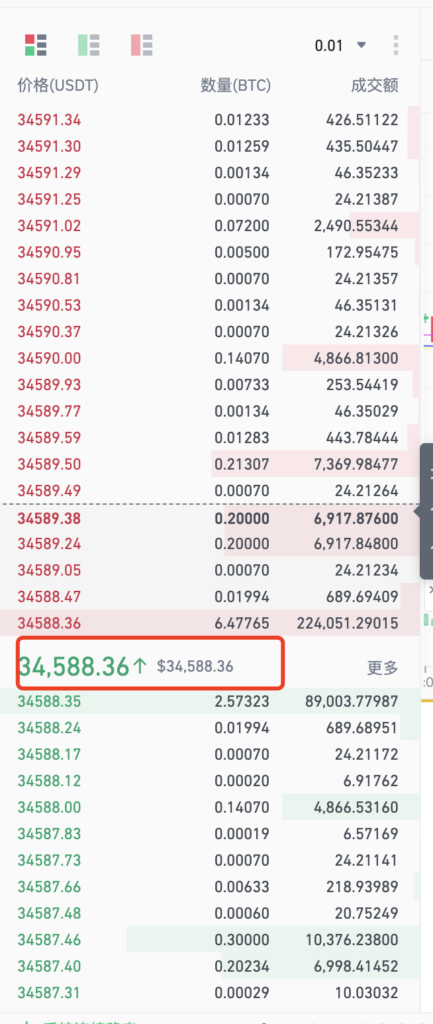Viewport: 433px width, 1024px height.
Task: Click green up arrow beside last price
Action: [x=140, y=666]
